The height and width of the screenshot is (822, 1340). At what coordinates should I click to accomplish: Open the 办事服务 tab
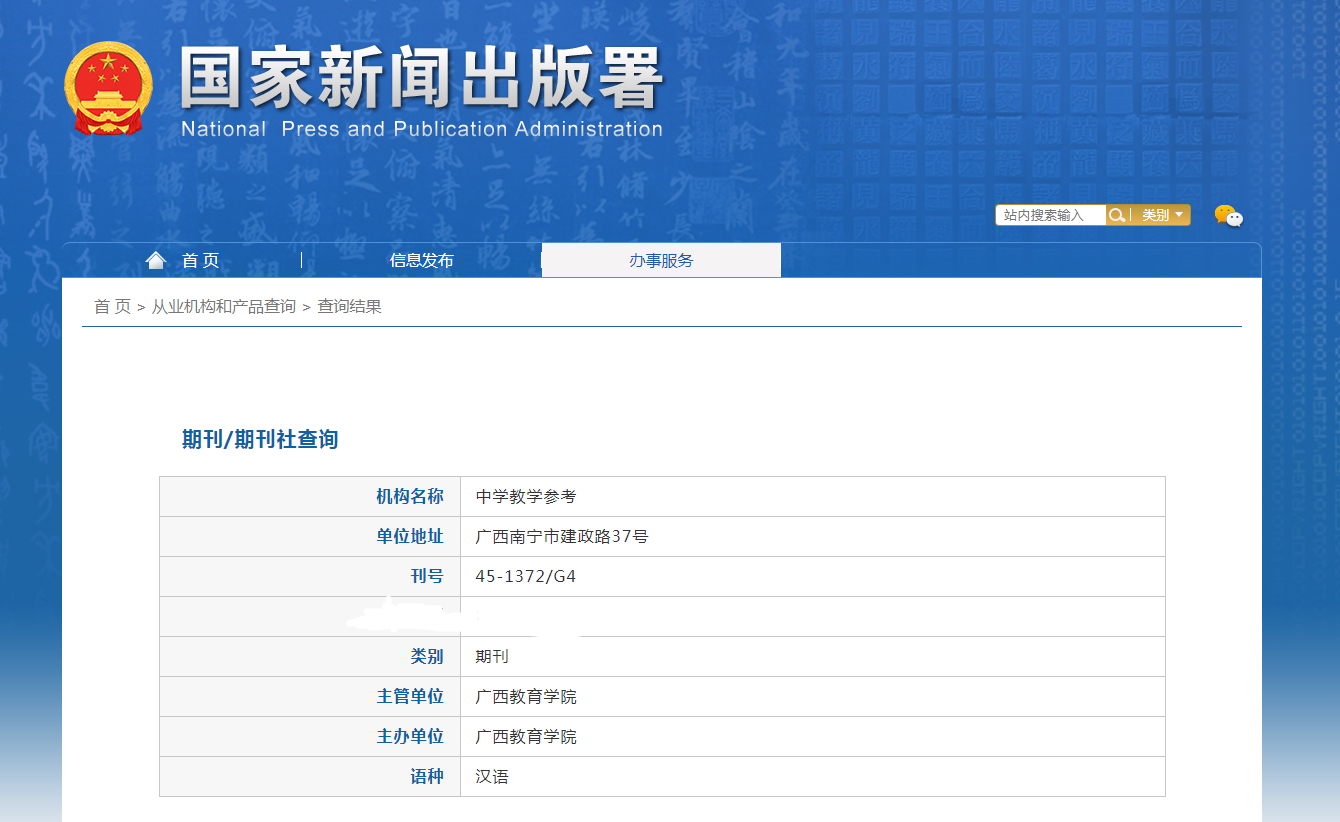(x=660, y=261)
